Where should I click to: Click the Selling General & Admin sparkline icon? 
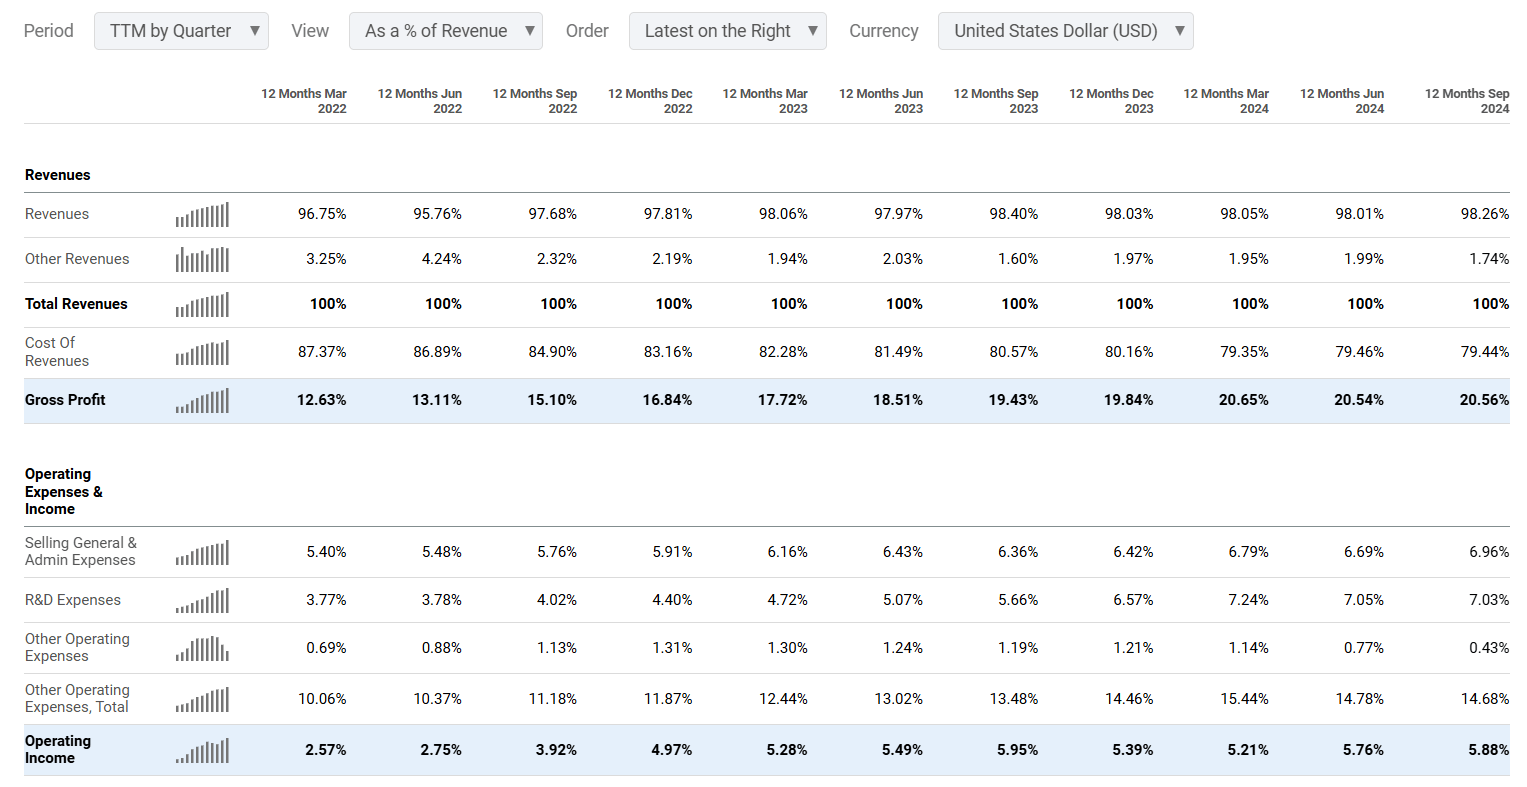202,553
